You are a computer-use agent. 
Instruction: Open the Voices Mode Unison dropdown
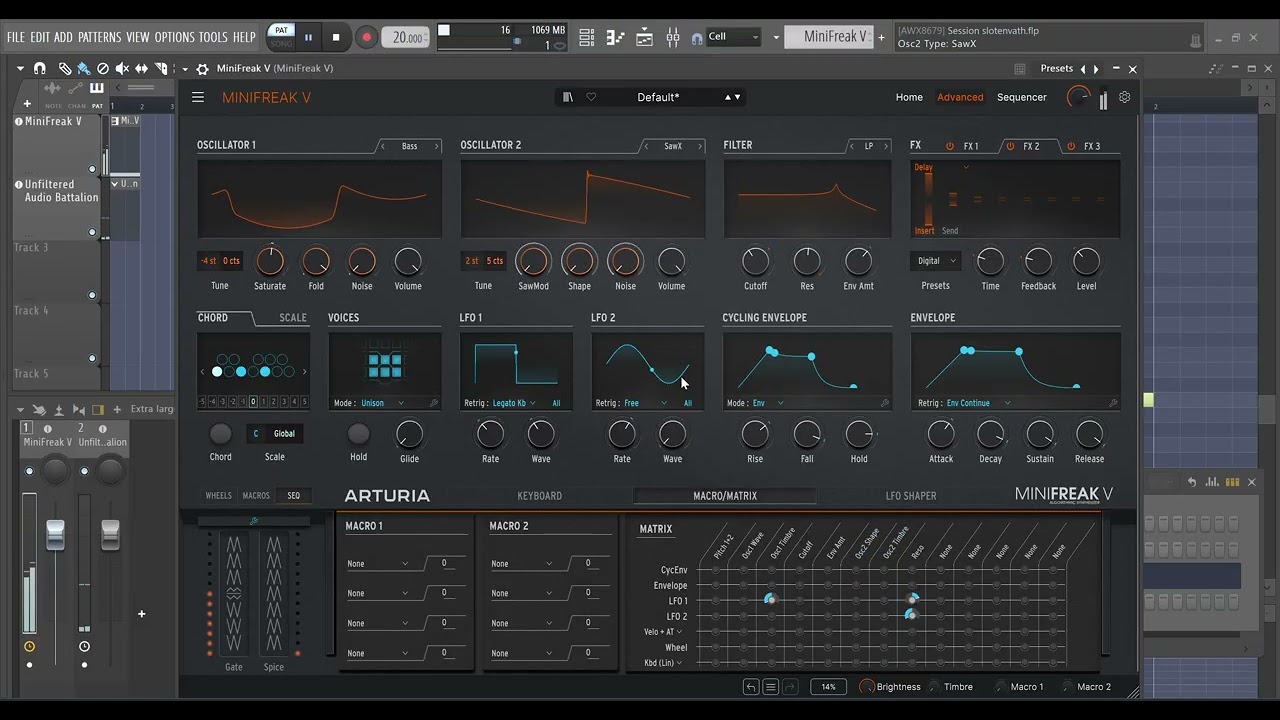click(x=383, y=403)
